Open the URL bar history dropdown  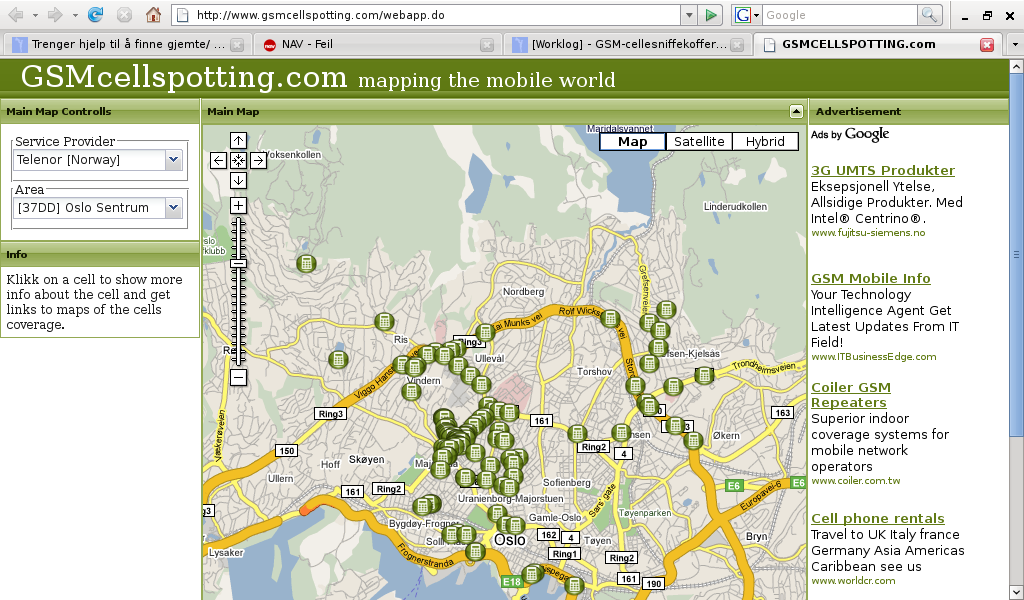click(689, 14)
